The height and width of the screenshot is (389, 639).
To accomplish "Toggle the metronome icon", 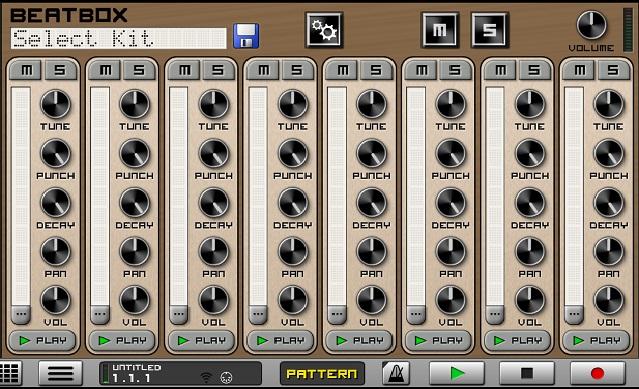I will pos(396,373).
